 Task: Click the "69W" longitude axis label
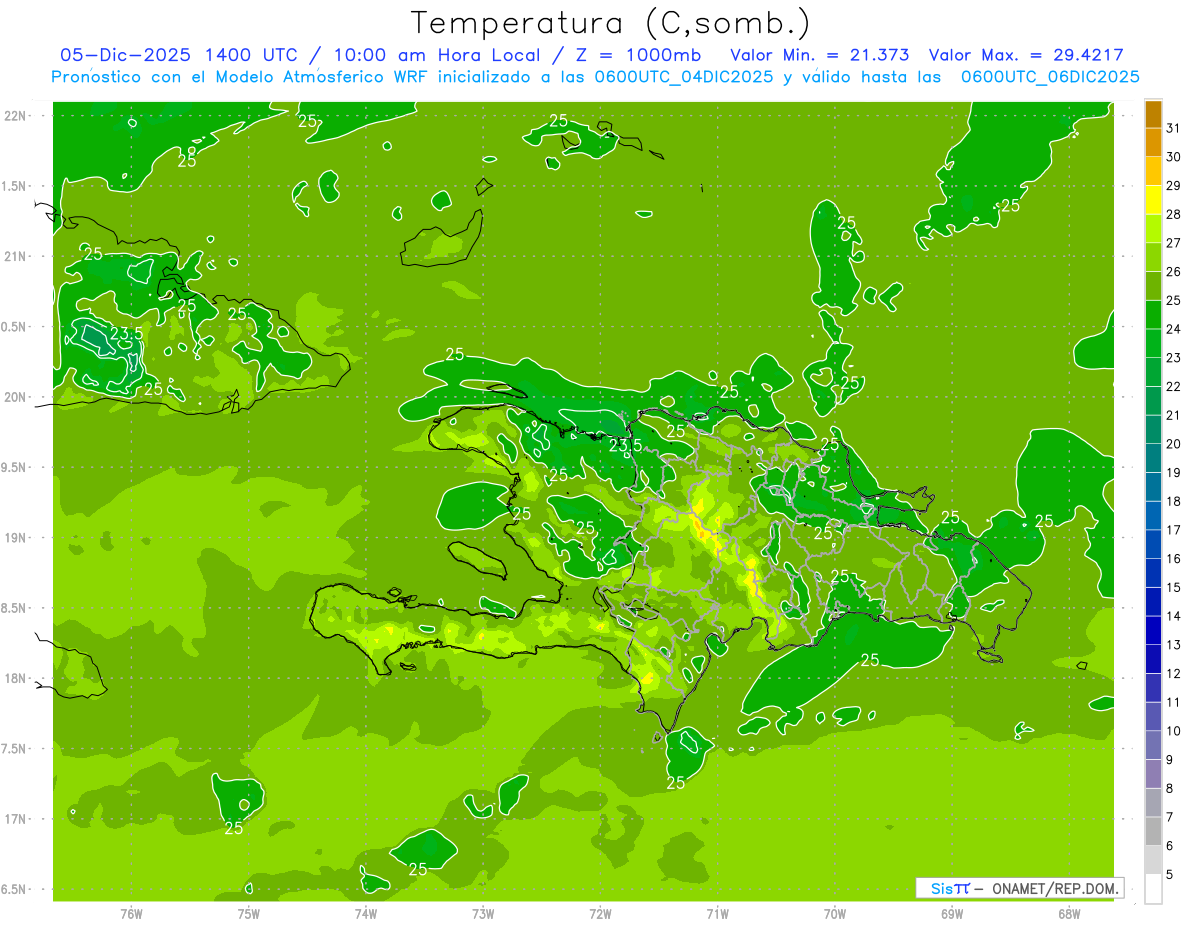coord(952,913)
